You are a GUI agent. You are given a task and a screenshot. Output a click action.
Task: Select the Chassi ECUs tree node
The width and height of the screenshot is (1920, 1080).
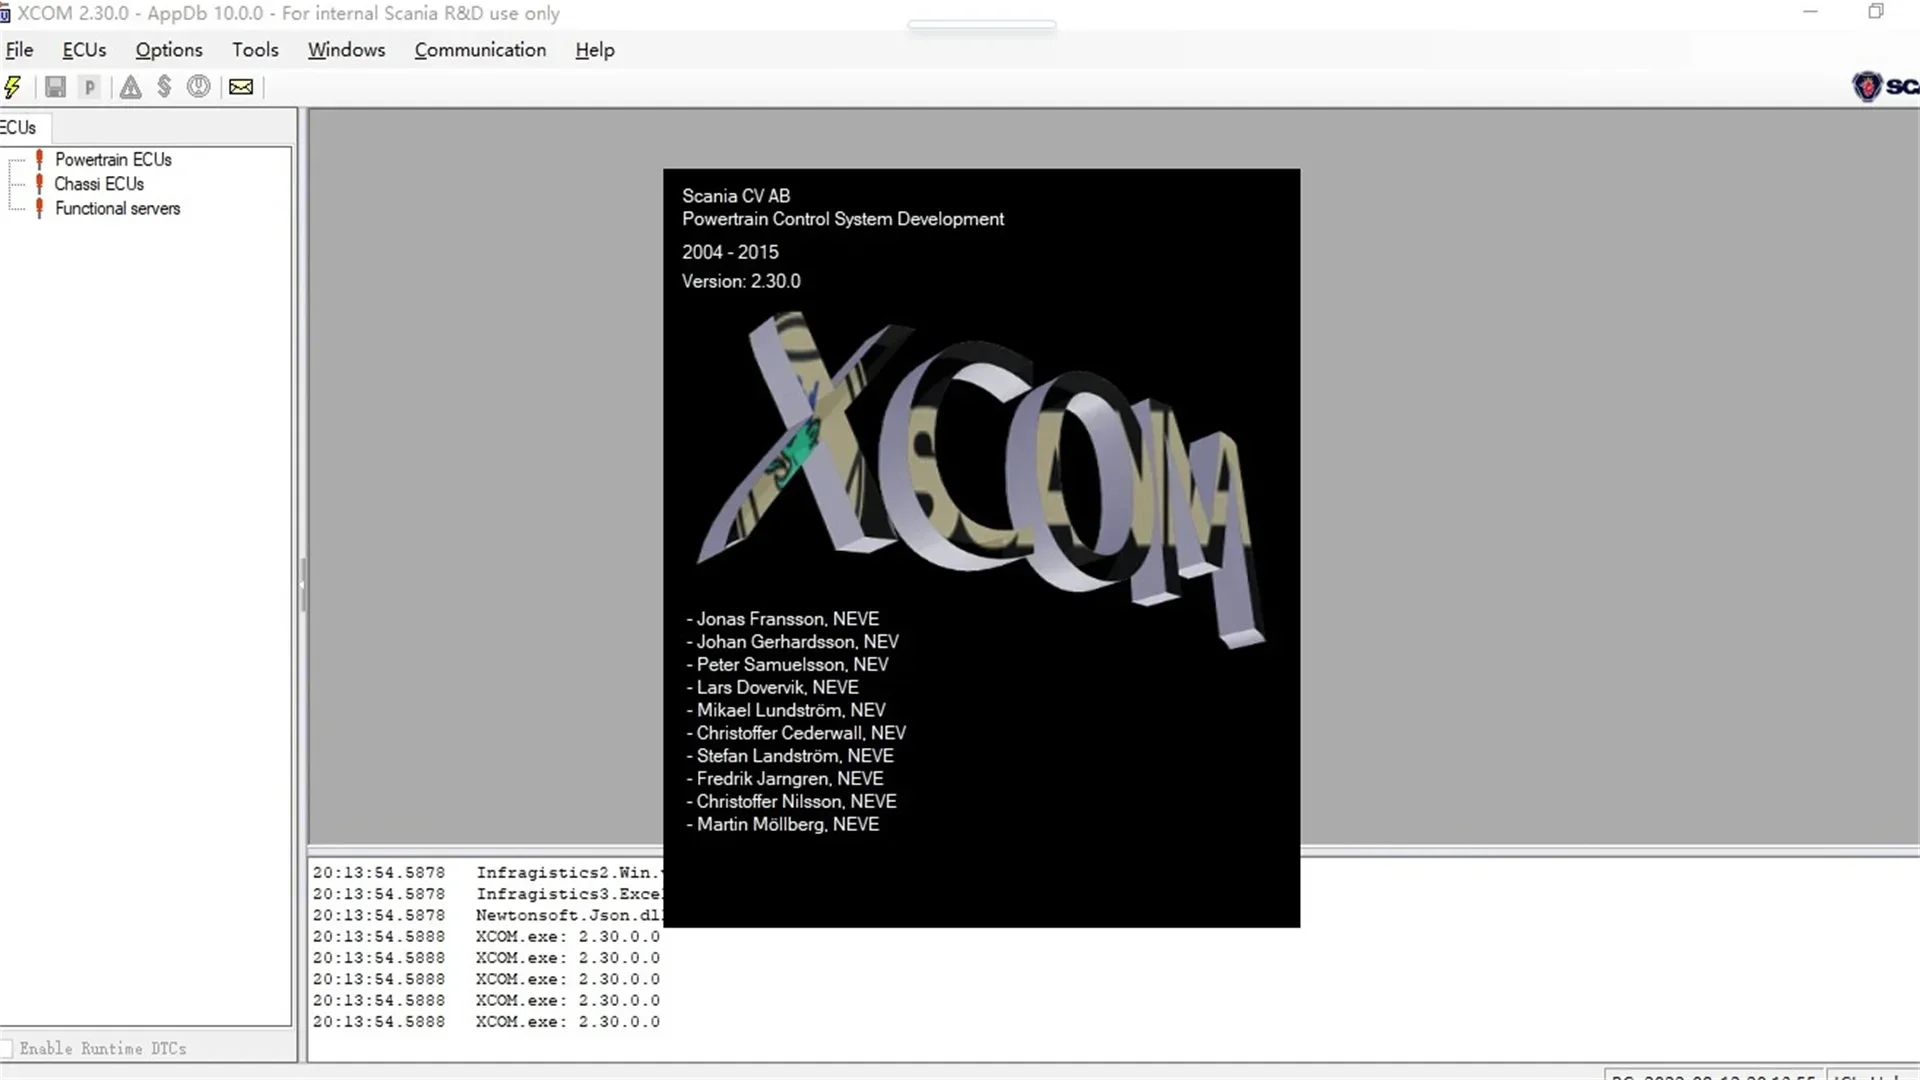(99, 184)
